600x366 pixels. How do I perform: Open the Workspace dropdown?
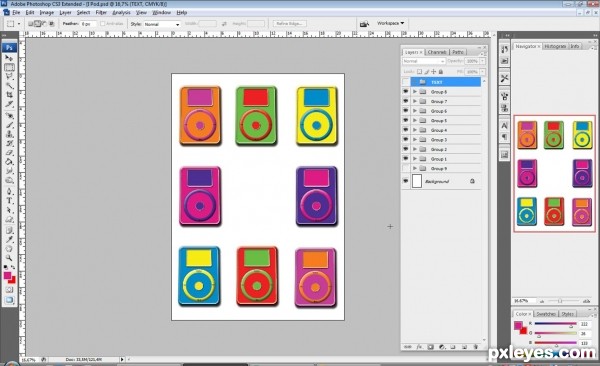point(390,23)
